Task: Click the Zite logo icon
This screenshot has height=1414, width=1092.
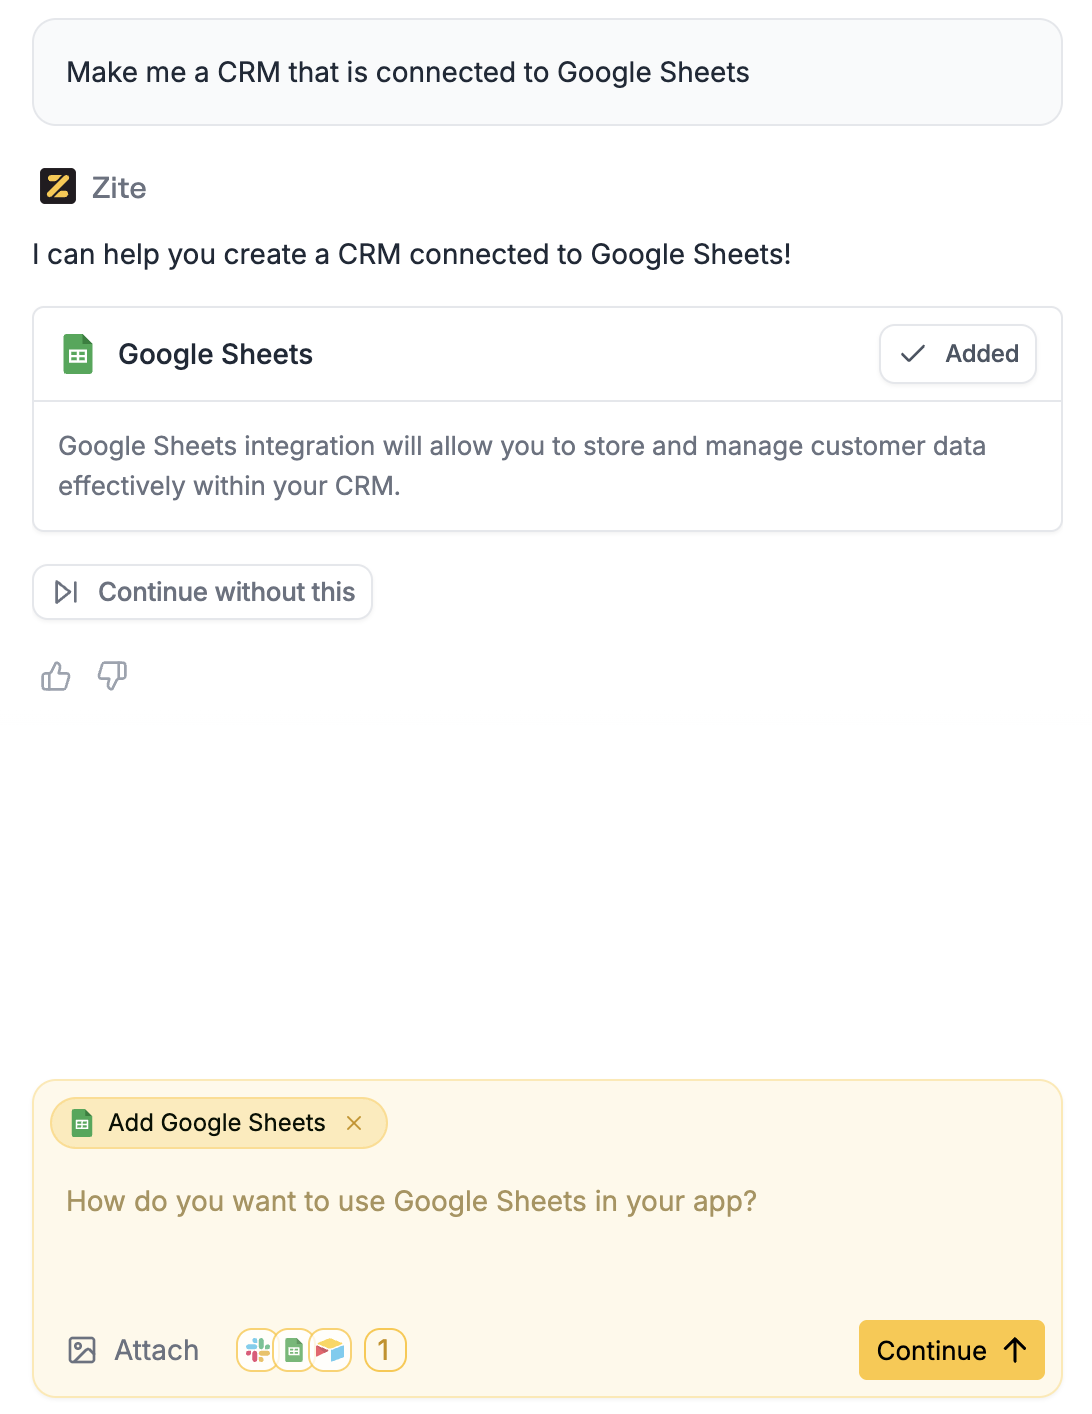Action: (x=57, y=186)
